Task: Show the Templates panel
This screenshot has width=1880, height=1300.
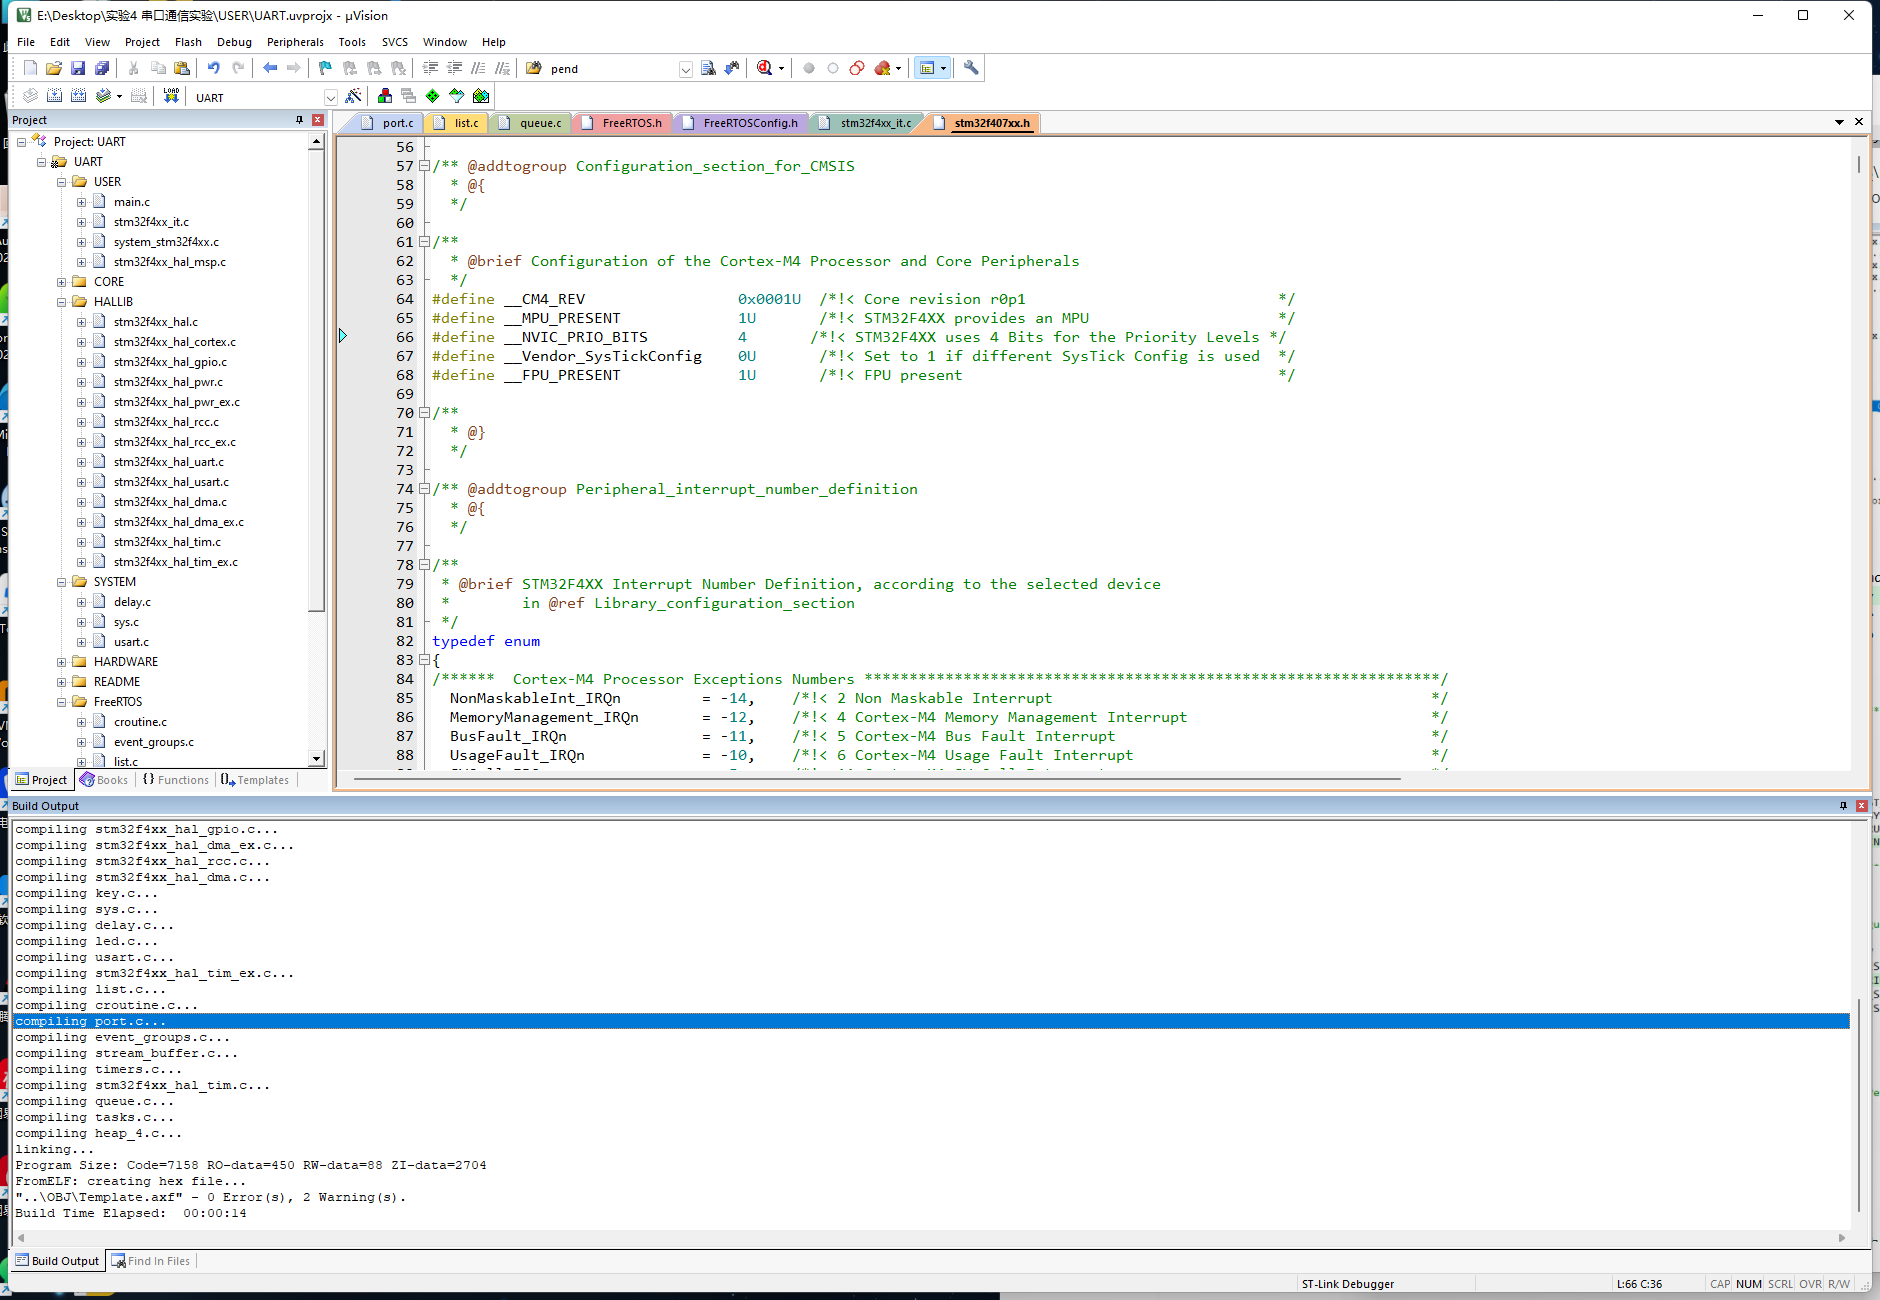Action: (256, 779)
